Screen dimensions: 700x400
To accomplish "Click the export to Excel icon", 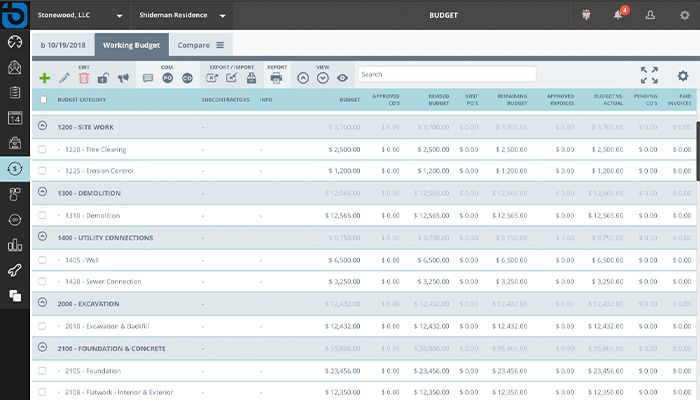I will point(212,78).
